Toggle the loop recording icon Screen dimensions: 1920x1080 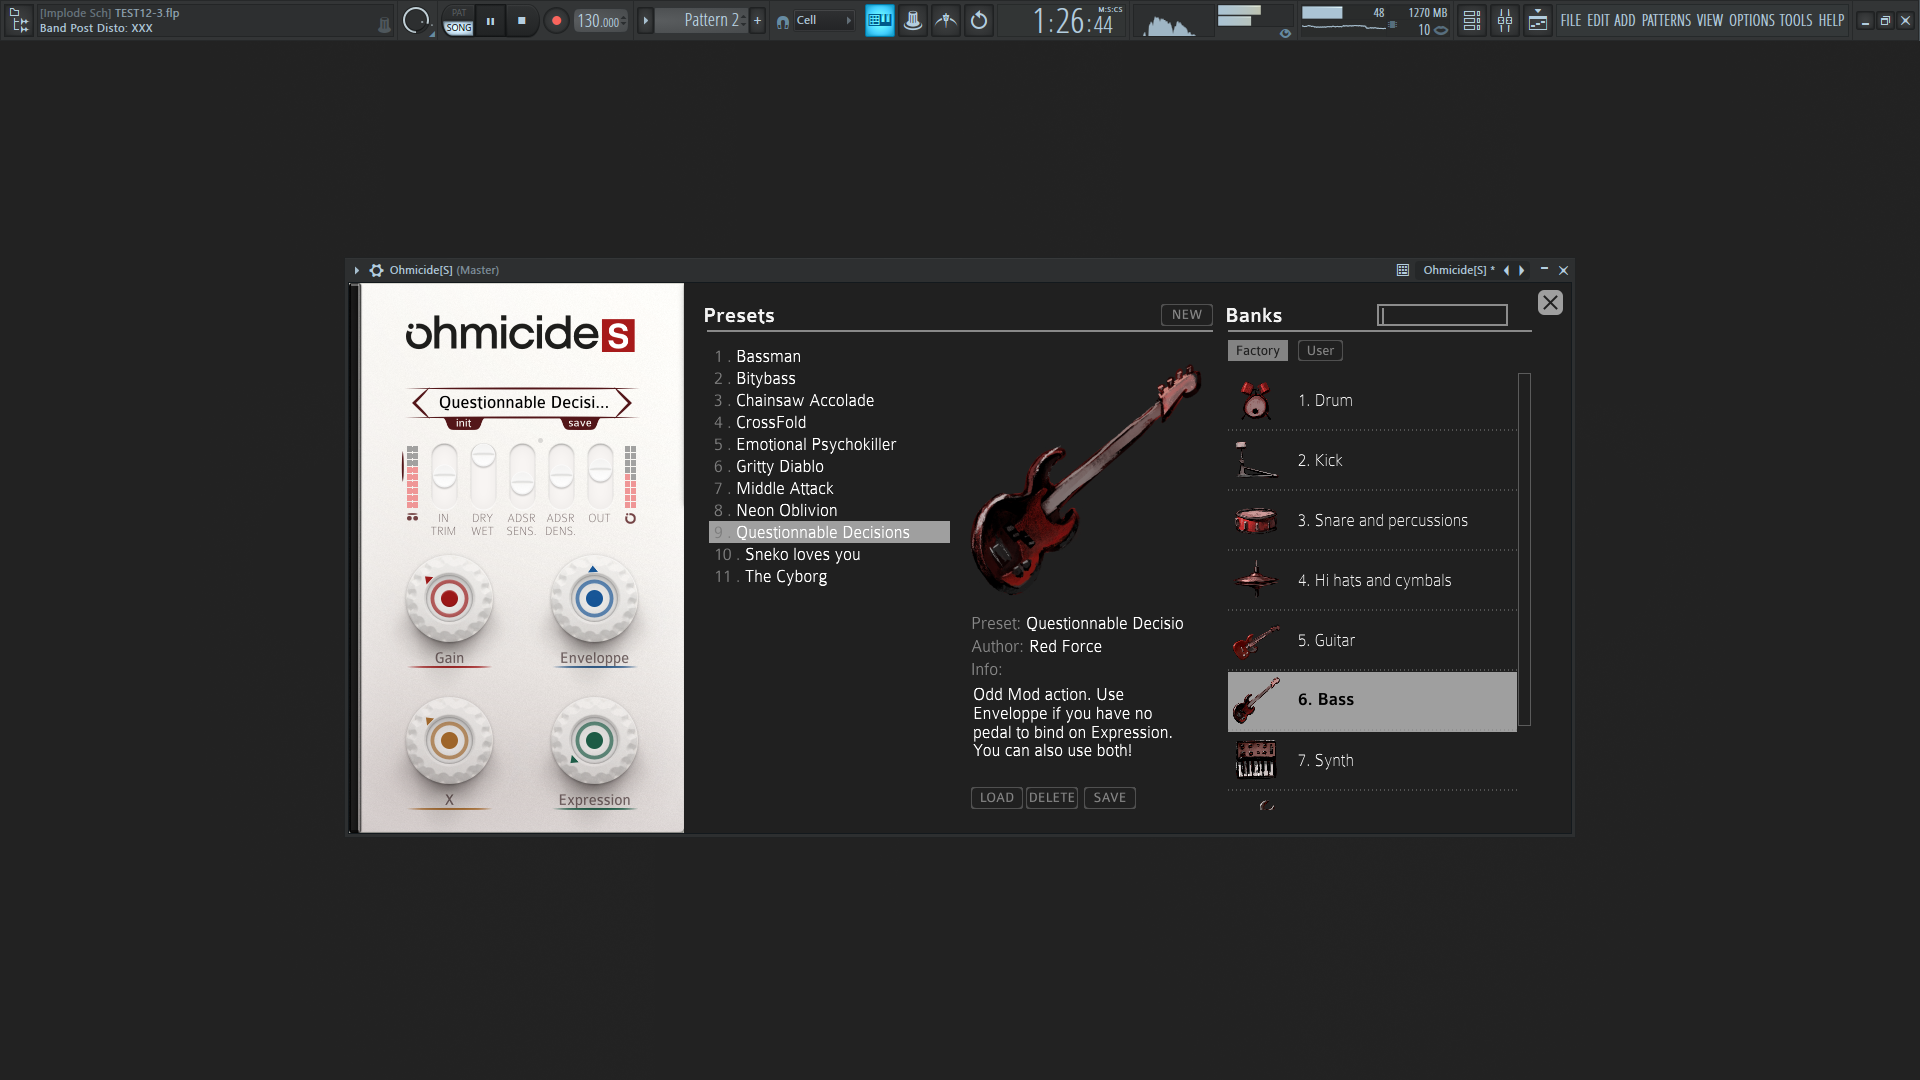coord(979,20)
